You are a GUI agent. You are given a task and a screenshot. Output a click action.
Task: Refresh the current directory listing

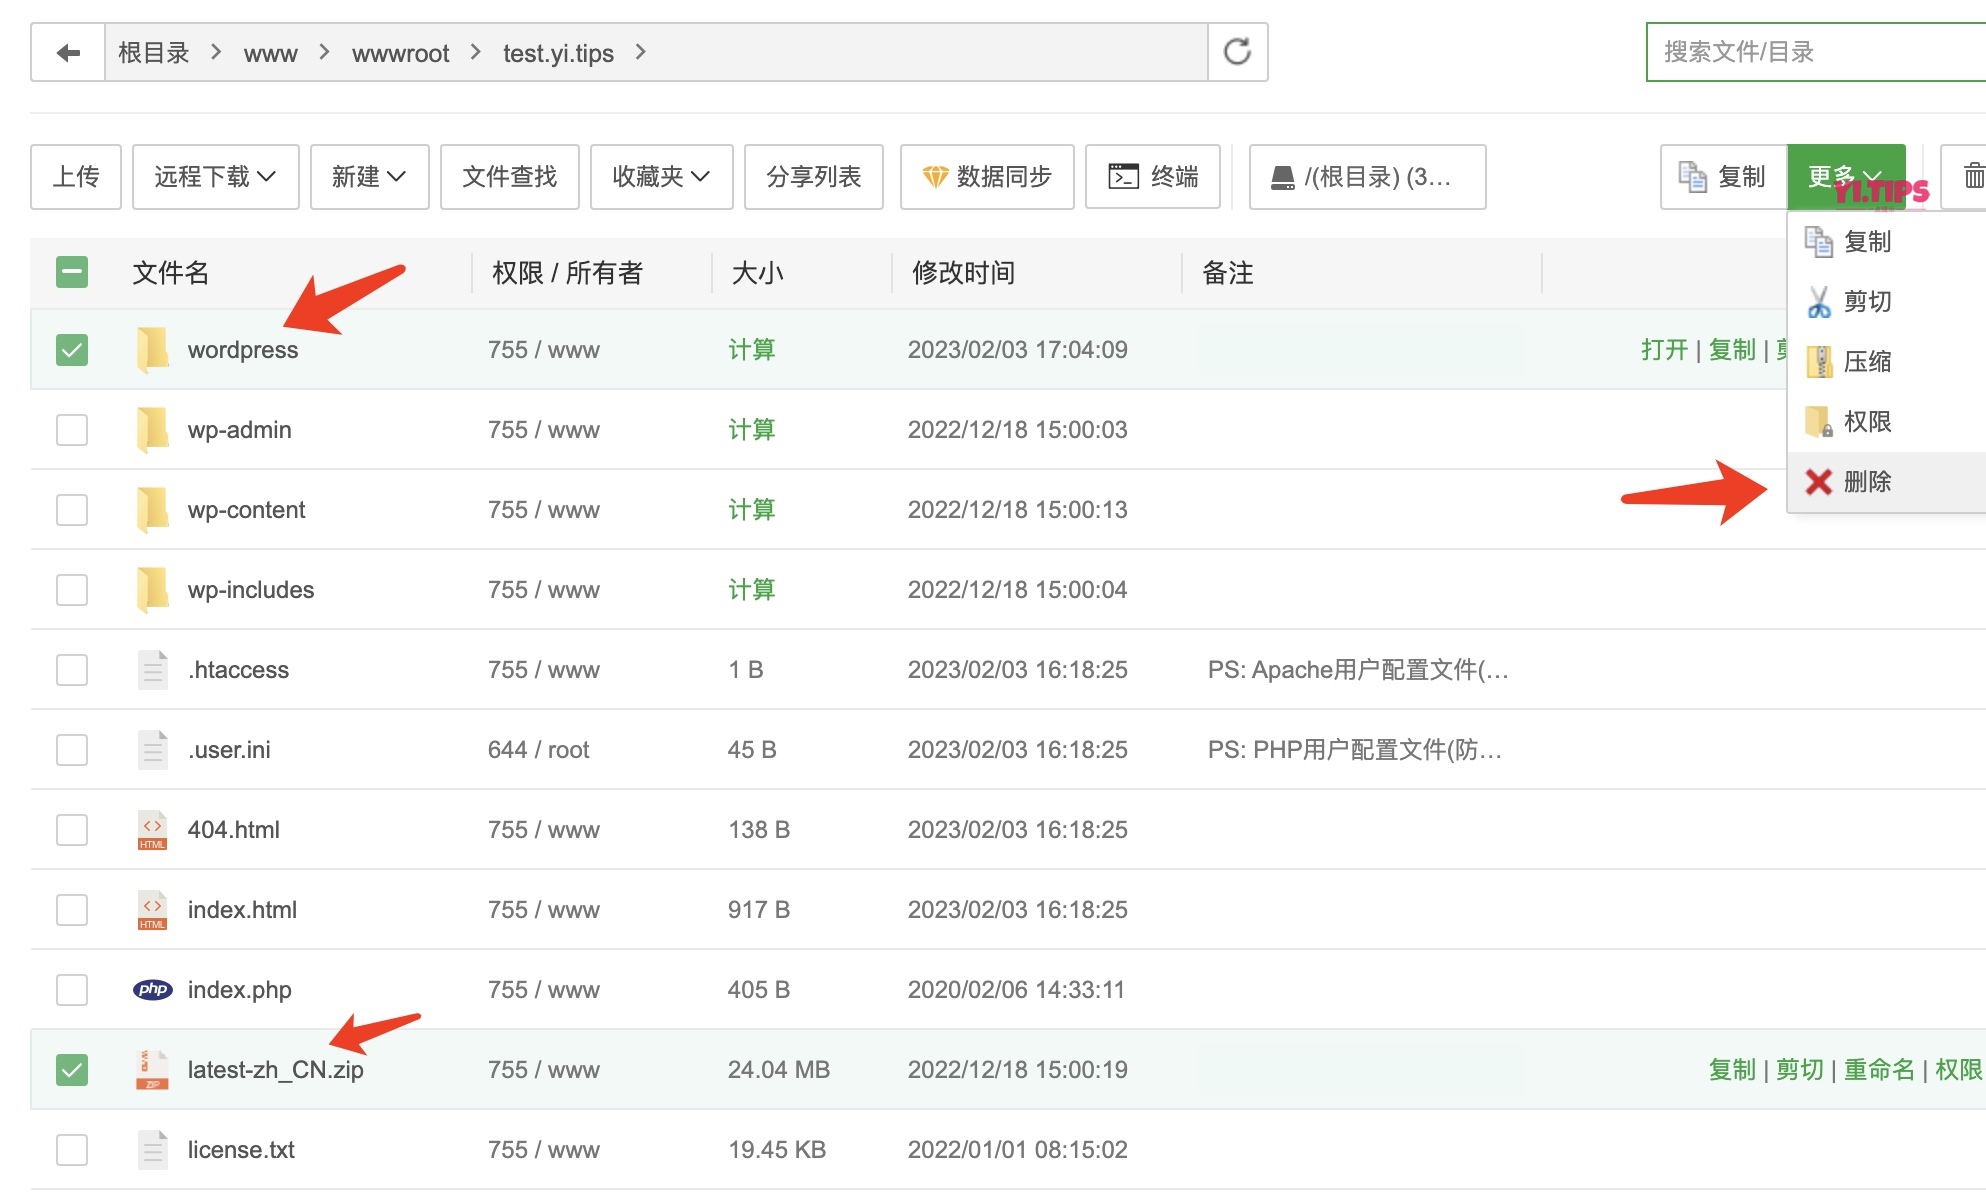click(x=1238, y=51)
